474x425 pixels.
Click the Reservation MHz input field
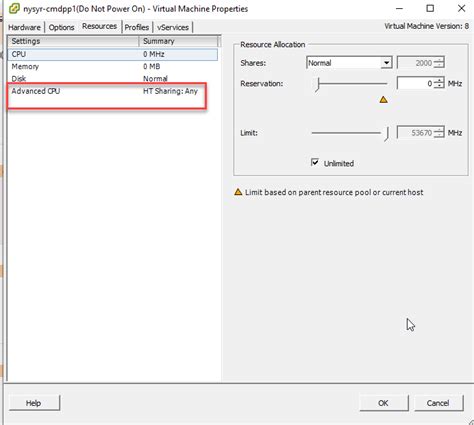(x=416, y=83)
